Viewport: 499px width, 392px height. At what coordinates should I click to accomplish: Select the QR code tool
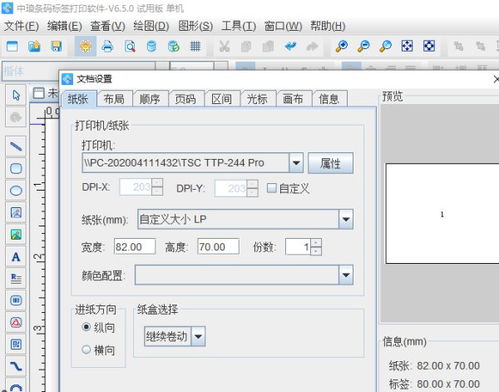point(16,344)
